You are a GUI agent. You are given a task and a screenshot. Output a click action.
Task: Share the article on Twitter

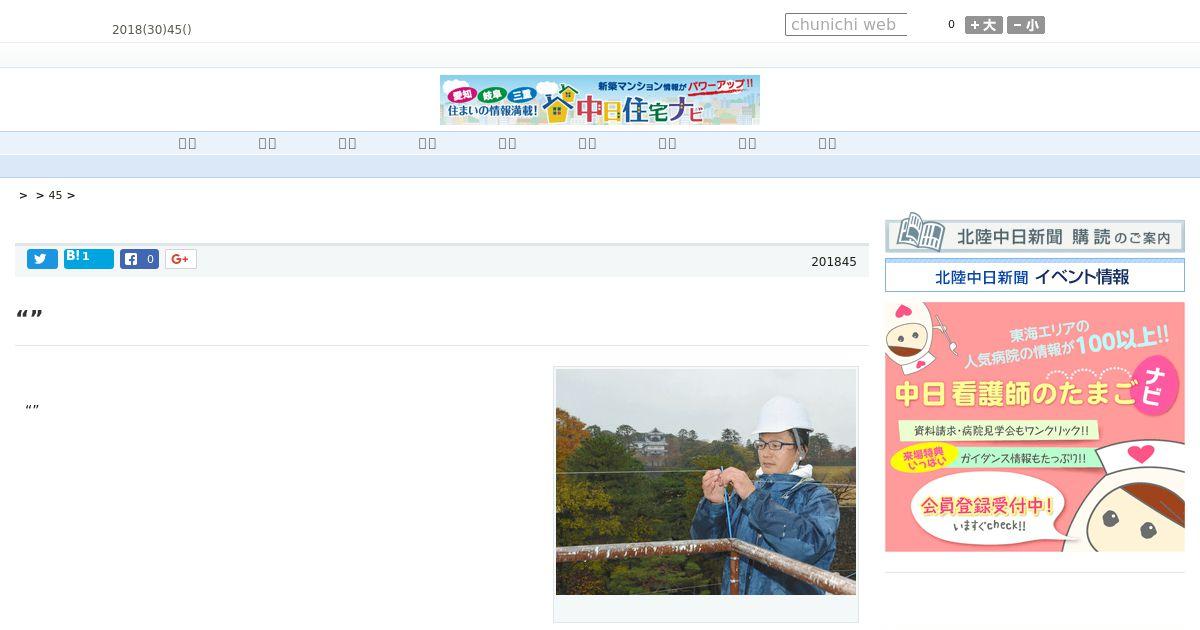[x=42, y=259]
